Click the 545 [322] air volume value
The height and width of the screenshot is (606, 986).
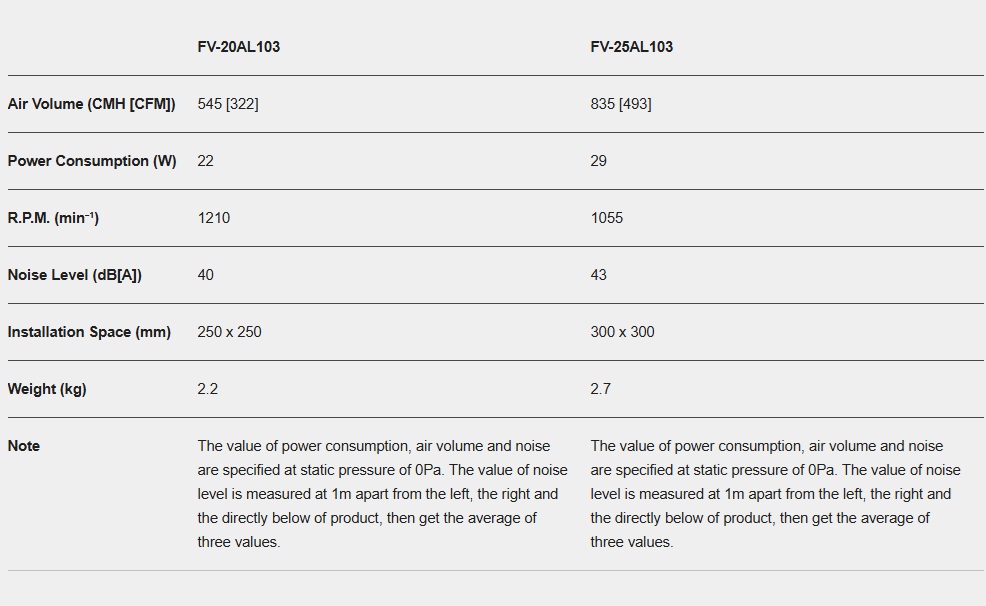tap(228, 104)
